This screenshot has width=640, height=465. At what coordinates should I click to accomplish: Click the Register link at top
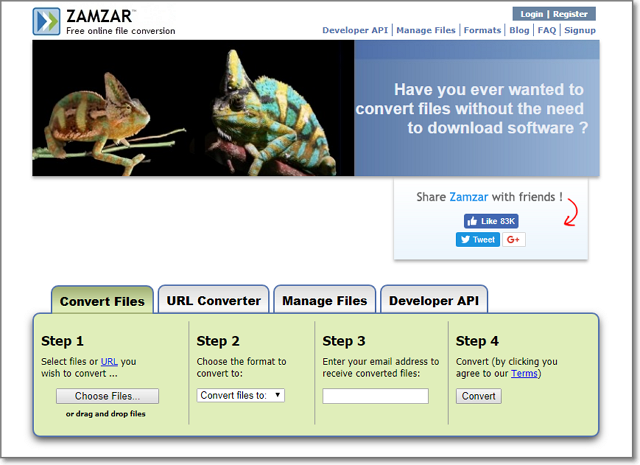coord(573,14)
